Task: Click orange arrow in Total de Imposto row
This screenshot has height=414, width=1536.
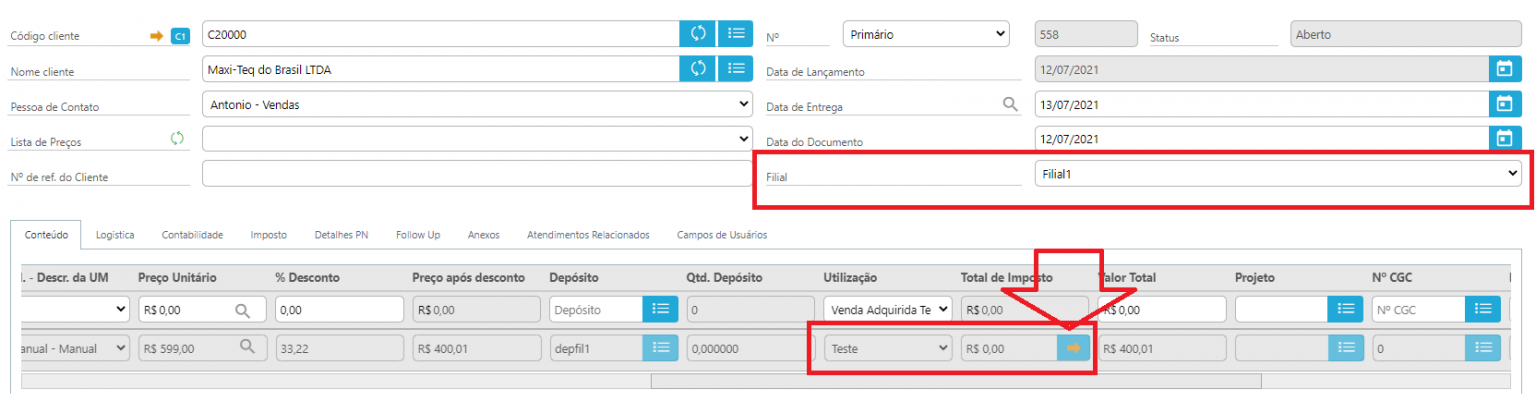Action: point(1073,348)
